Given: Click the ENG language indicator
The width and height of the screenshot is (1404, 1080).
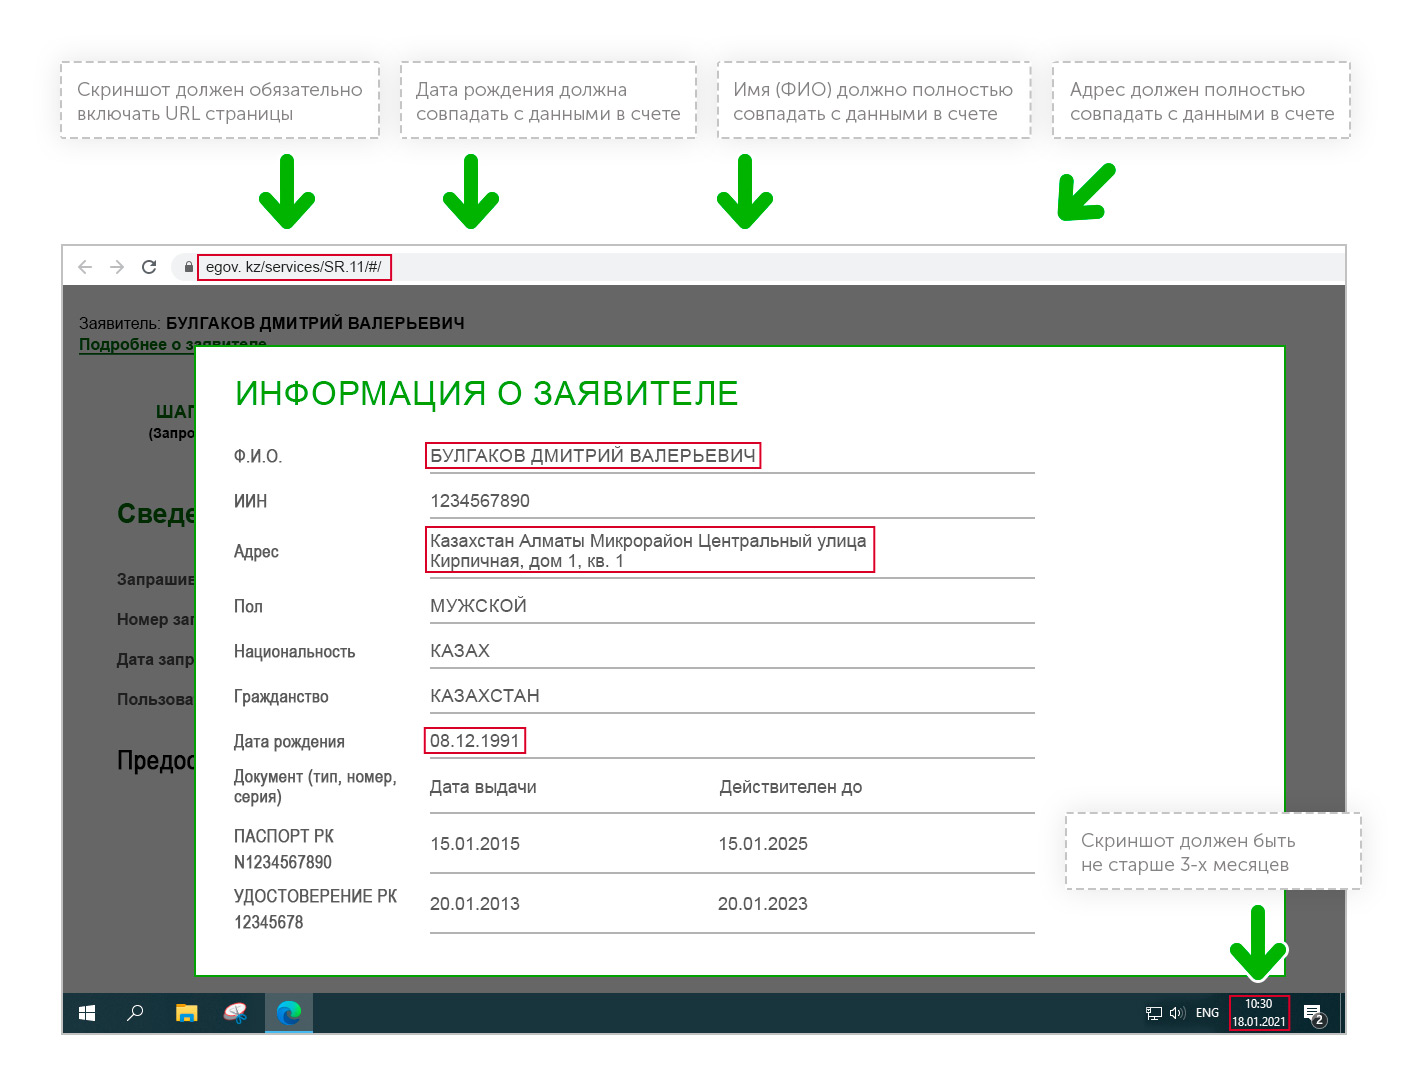Looking at the screenshot, I should 1207,1013.
